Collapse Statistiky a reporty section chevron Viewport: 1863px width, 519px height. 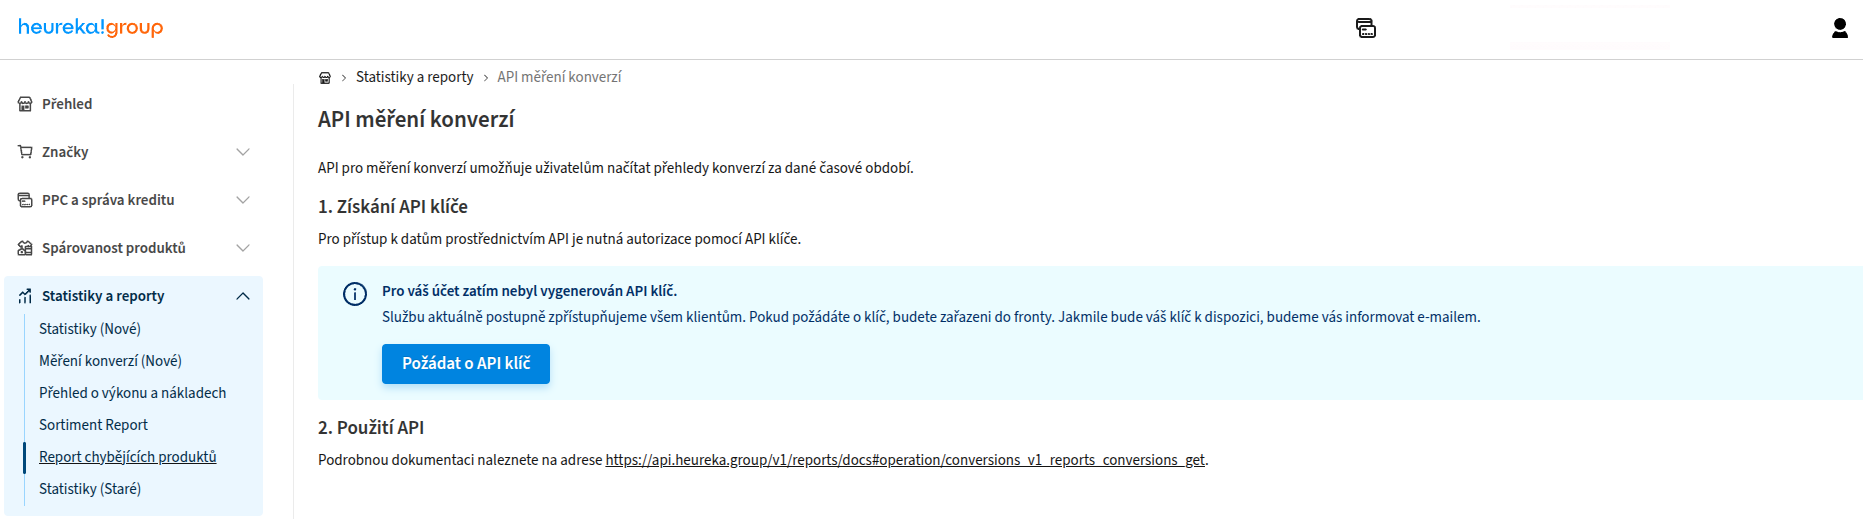243,296
